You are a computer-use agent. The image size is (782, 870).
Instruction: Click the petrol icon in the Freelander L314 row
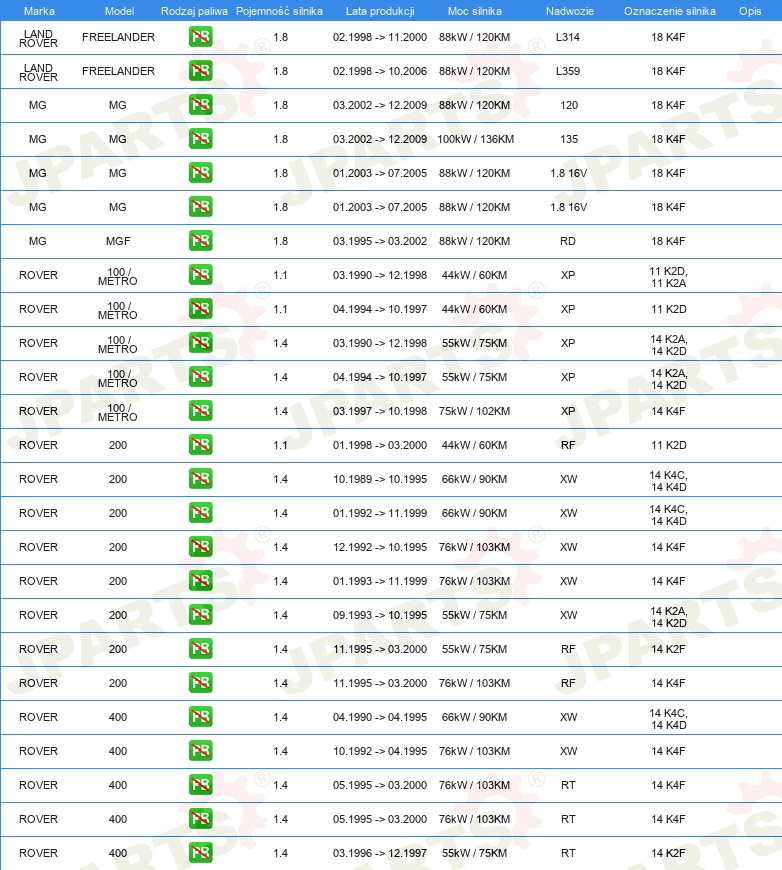point(200,37)
